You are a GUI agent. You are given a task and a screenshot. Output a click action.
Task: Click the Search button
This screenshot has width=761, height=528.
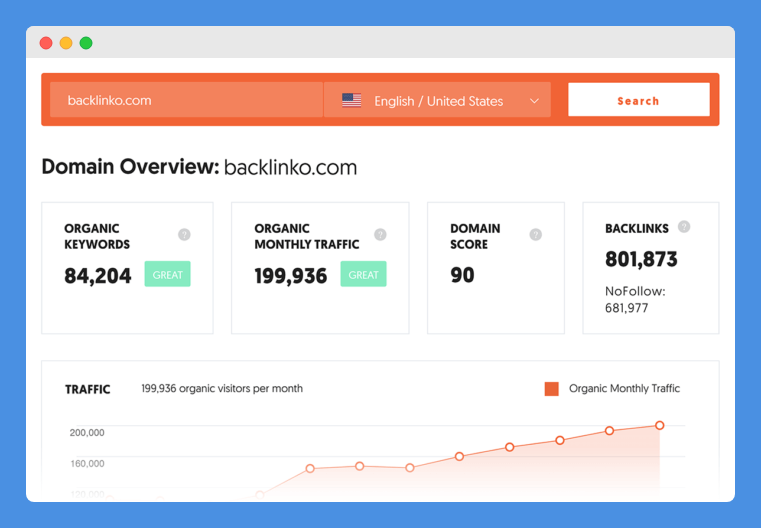coord(639,100)
